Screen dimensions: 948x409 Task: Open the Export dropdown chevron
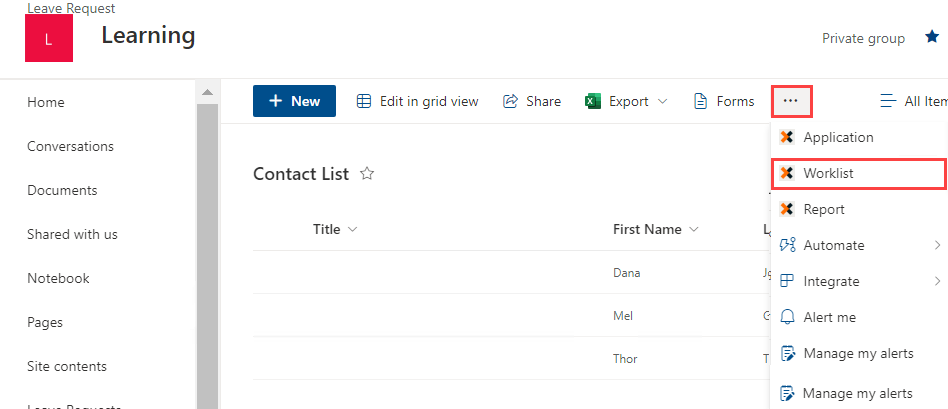[662, 101]
